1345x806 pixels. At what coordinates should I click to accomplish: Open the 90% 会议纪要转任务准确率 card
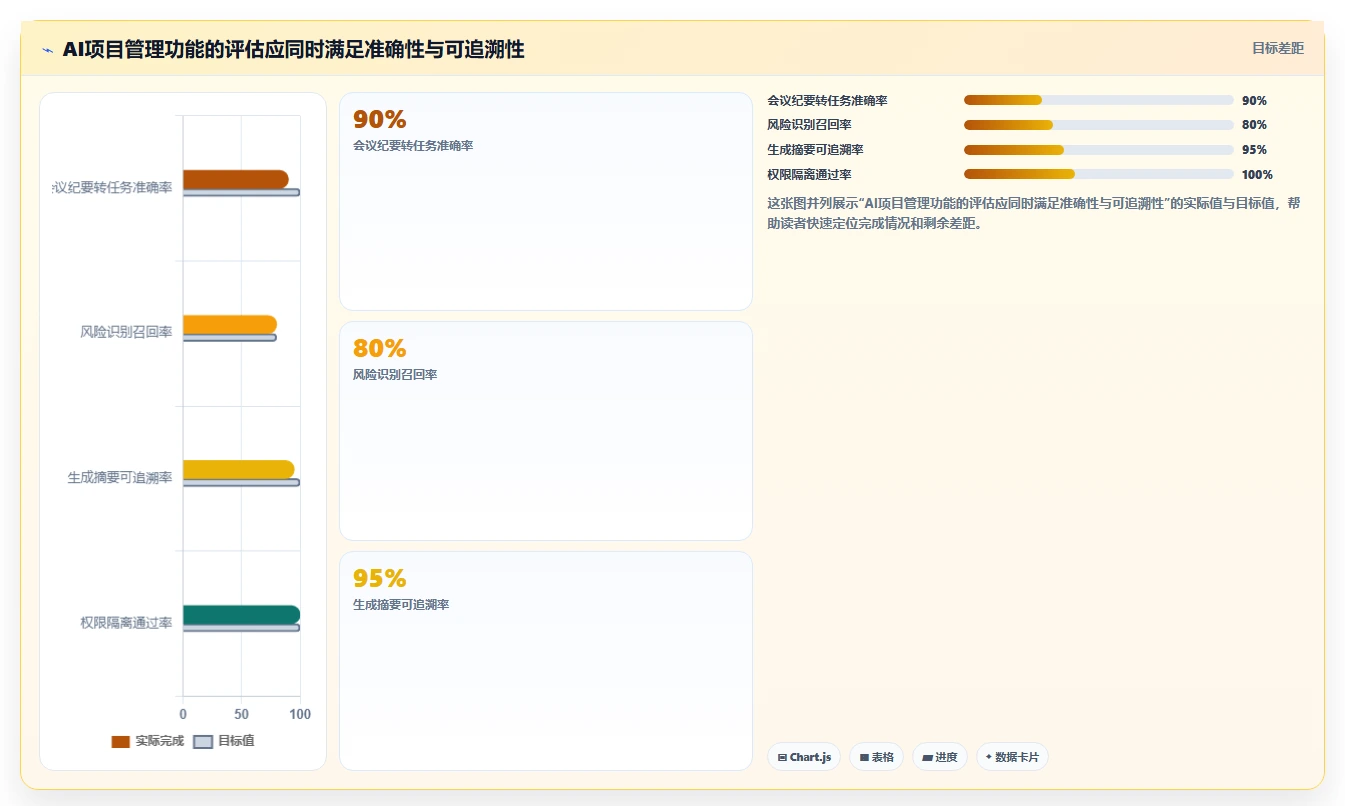click(546, 201)
